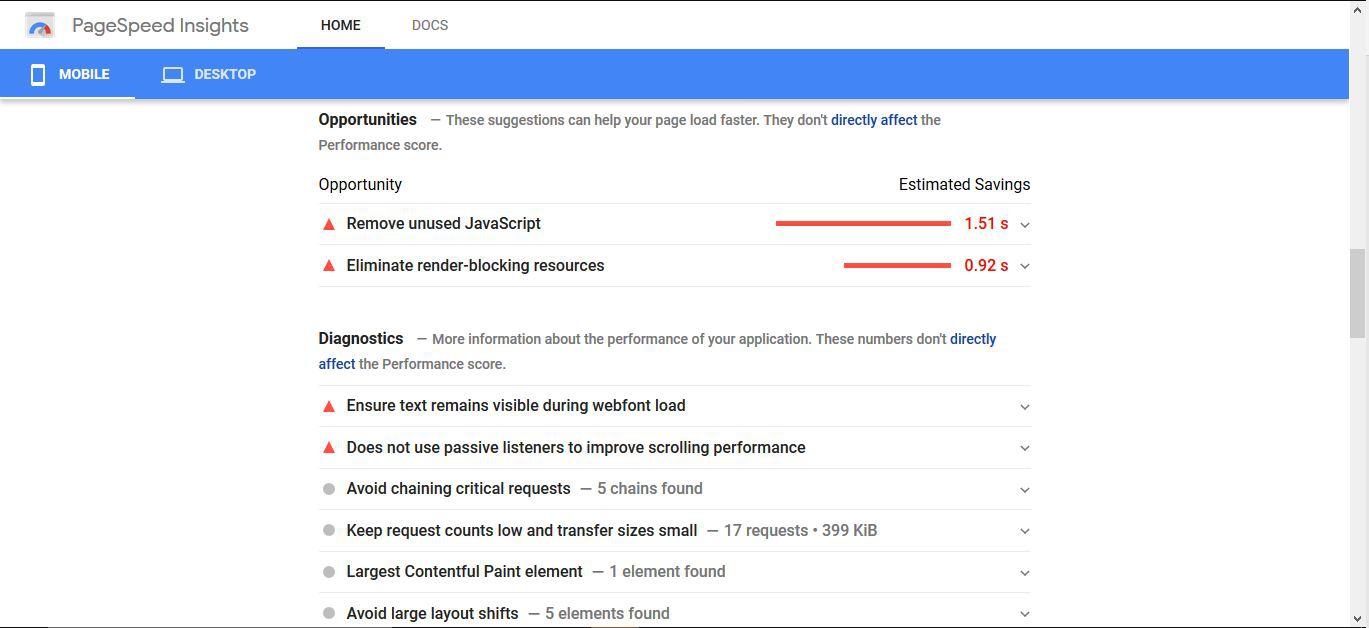Click the Estimated Savings column header
Viewport: 1369px width, 628px height.
964,185
